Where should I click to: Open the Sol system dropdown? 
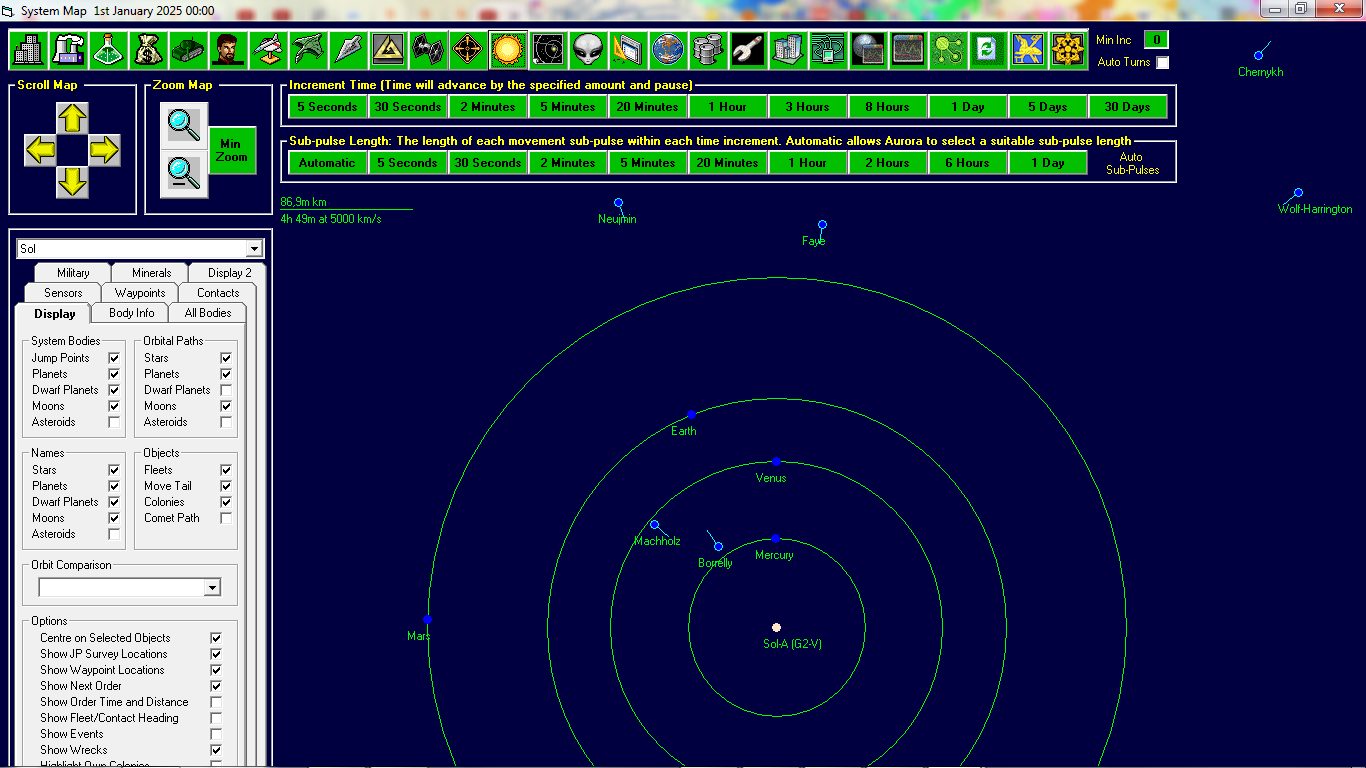pos(254,249)
